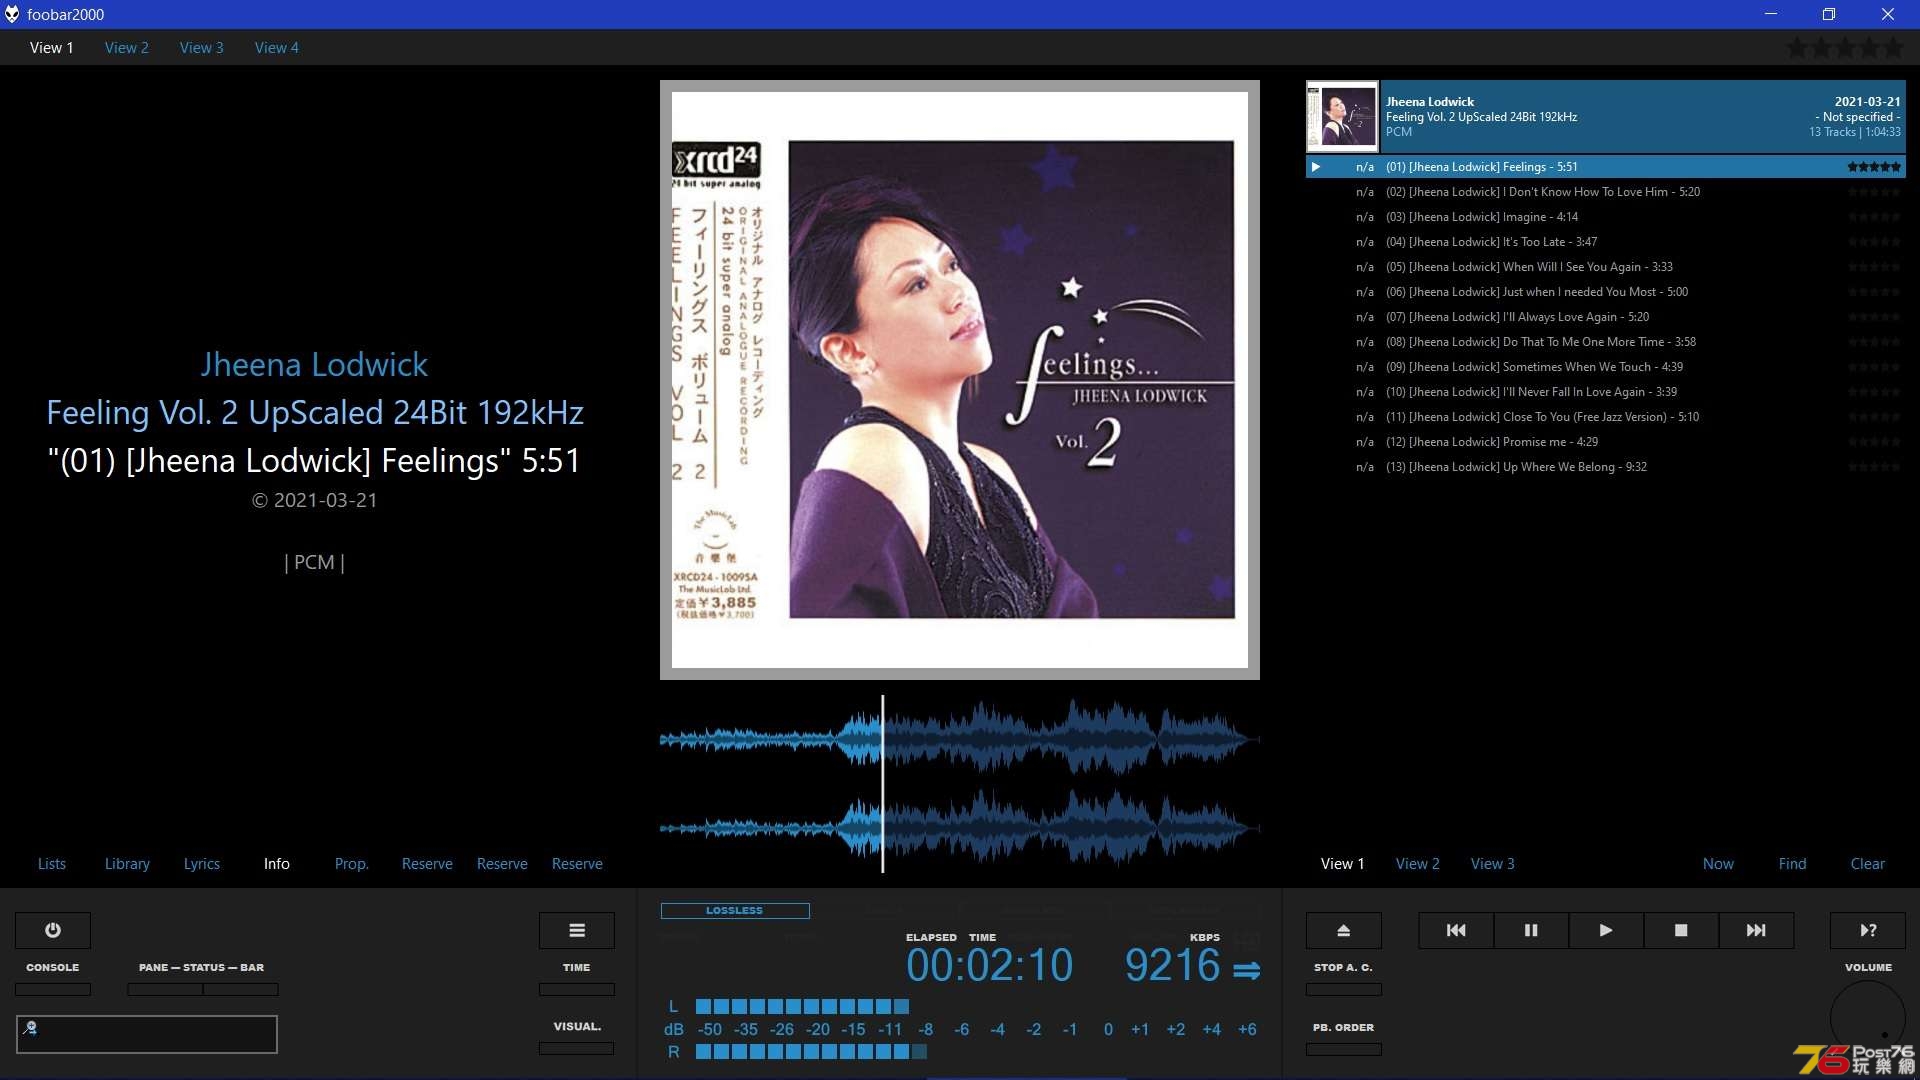The image size is (1920, 1080).
Task: Skip to the previous track
Action: [x=1456, y=930]
